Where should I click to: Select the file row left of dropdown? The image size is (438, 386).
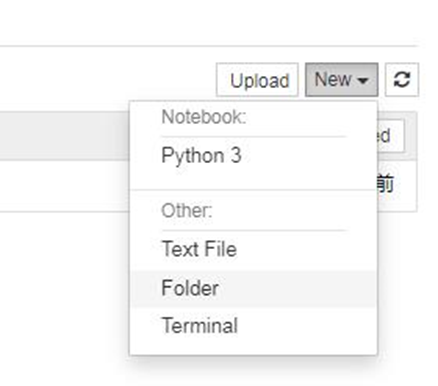click(x=65, y=186)
